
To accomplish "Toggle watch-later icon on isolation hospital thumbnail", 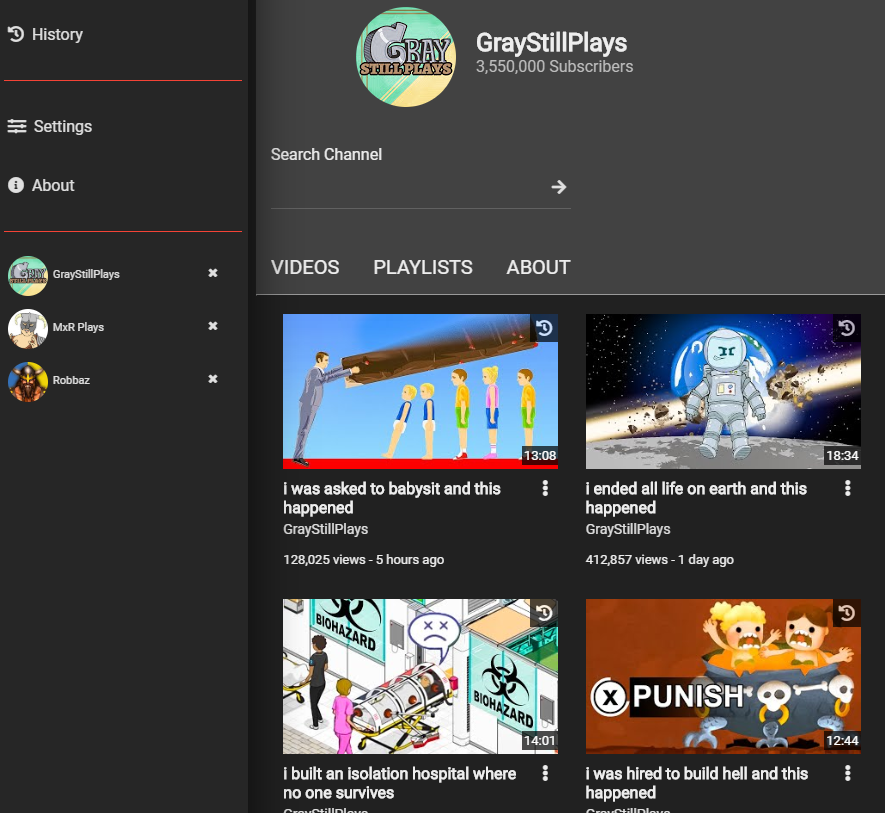I will pos(544,613).
